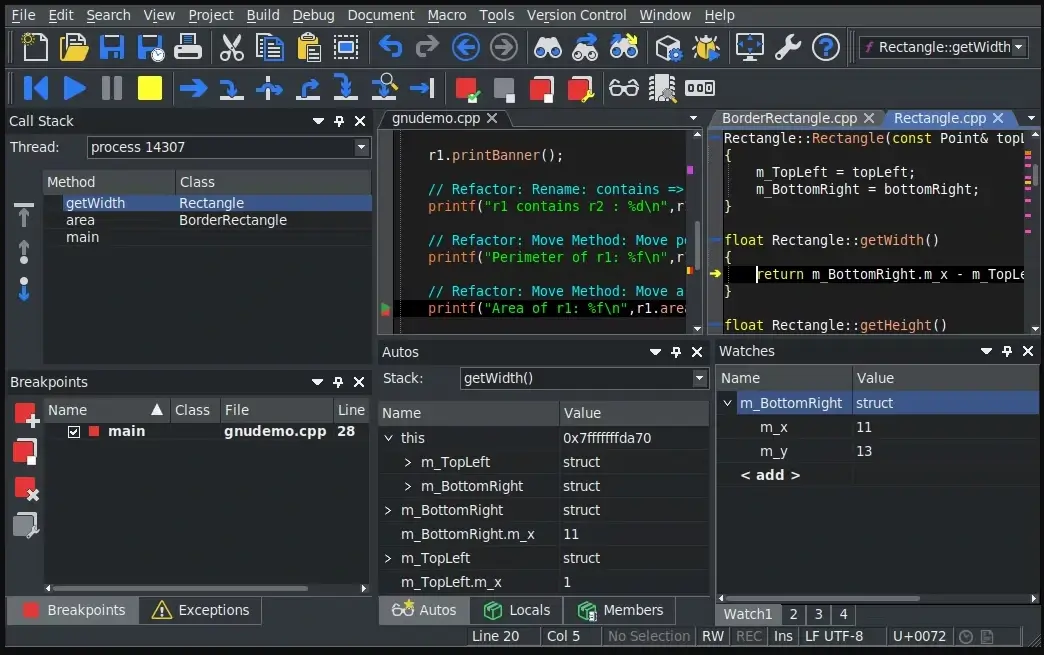Viewport: 1044px width, 655px height.
Task: Click Run to Cursor arrow-to-bar icon
Action: pos(422,88)
